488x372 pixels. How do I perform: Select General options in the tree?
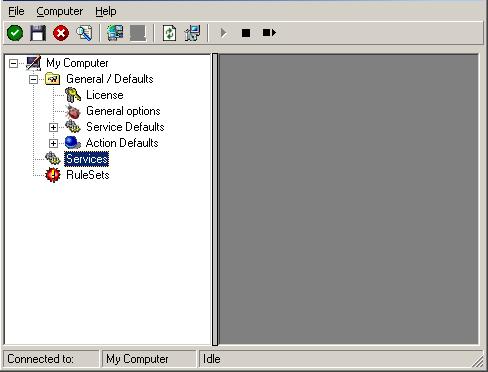123,111
